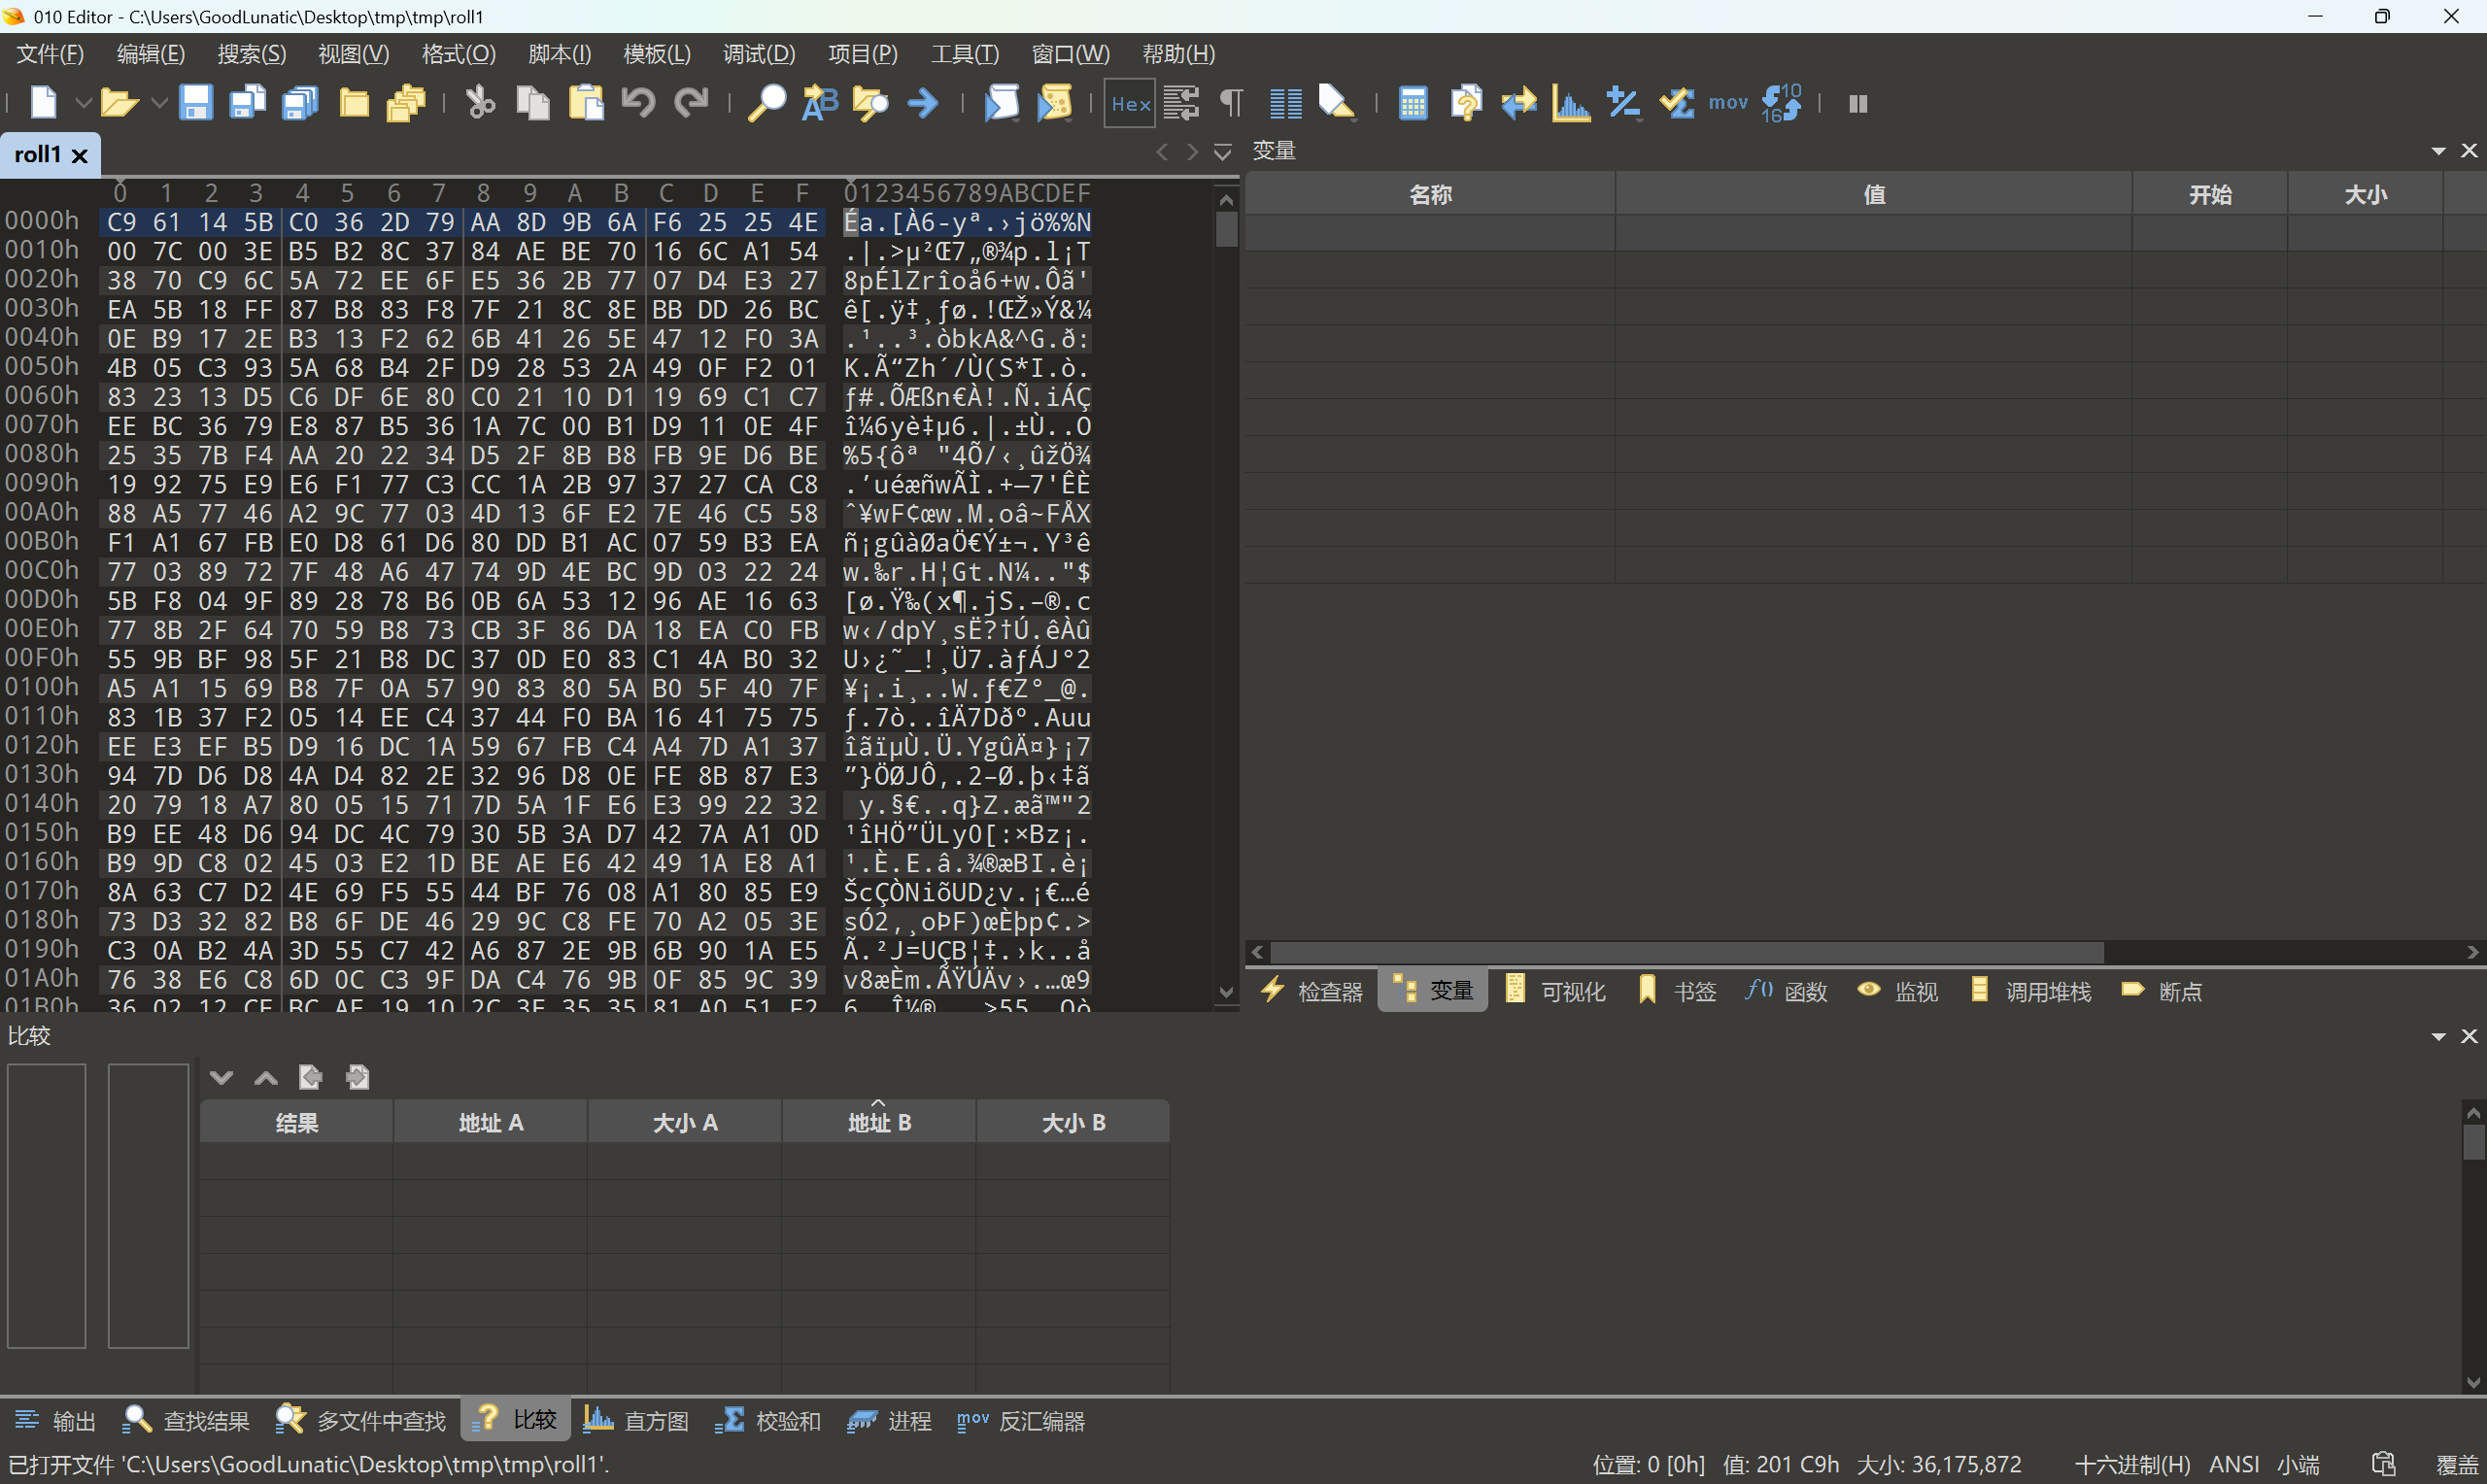Switch to the 输出 bottom tab
The image size is (2487, 1484).
coord(56,1420)
